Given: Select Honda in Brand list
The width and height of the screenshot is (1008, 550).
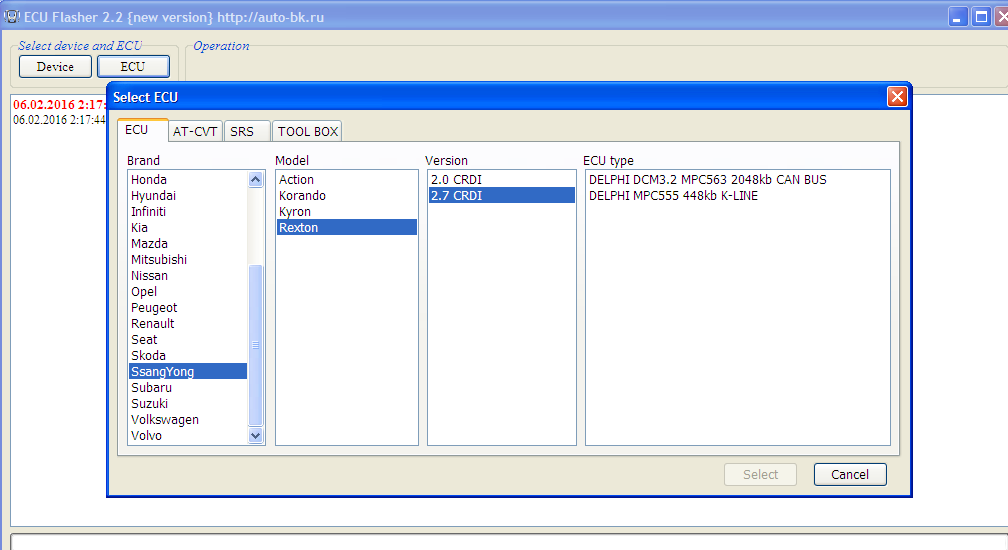Looking at the screenshot, I should [188, 179].
